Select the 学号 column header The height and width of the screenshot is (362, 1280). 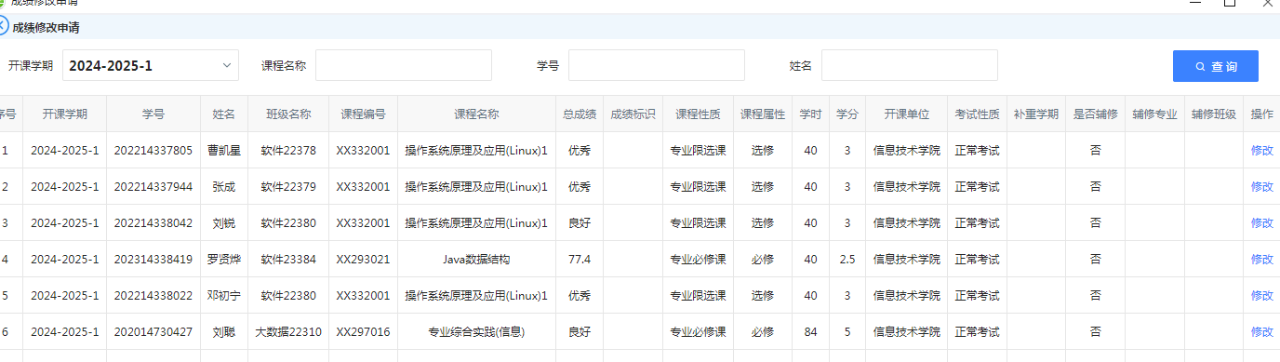[x=153, y=114]
